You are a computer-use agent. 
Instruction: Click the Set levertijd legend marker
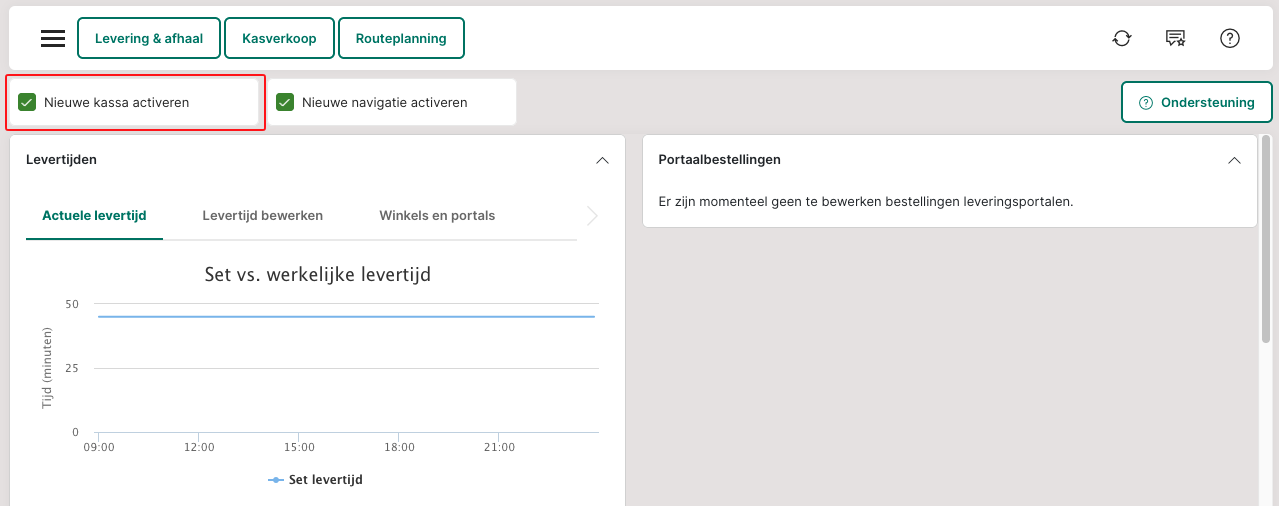(276, 480)
